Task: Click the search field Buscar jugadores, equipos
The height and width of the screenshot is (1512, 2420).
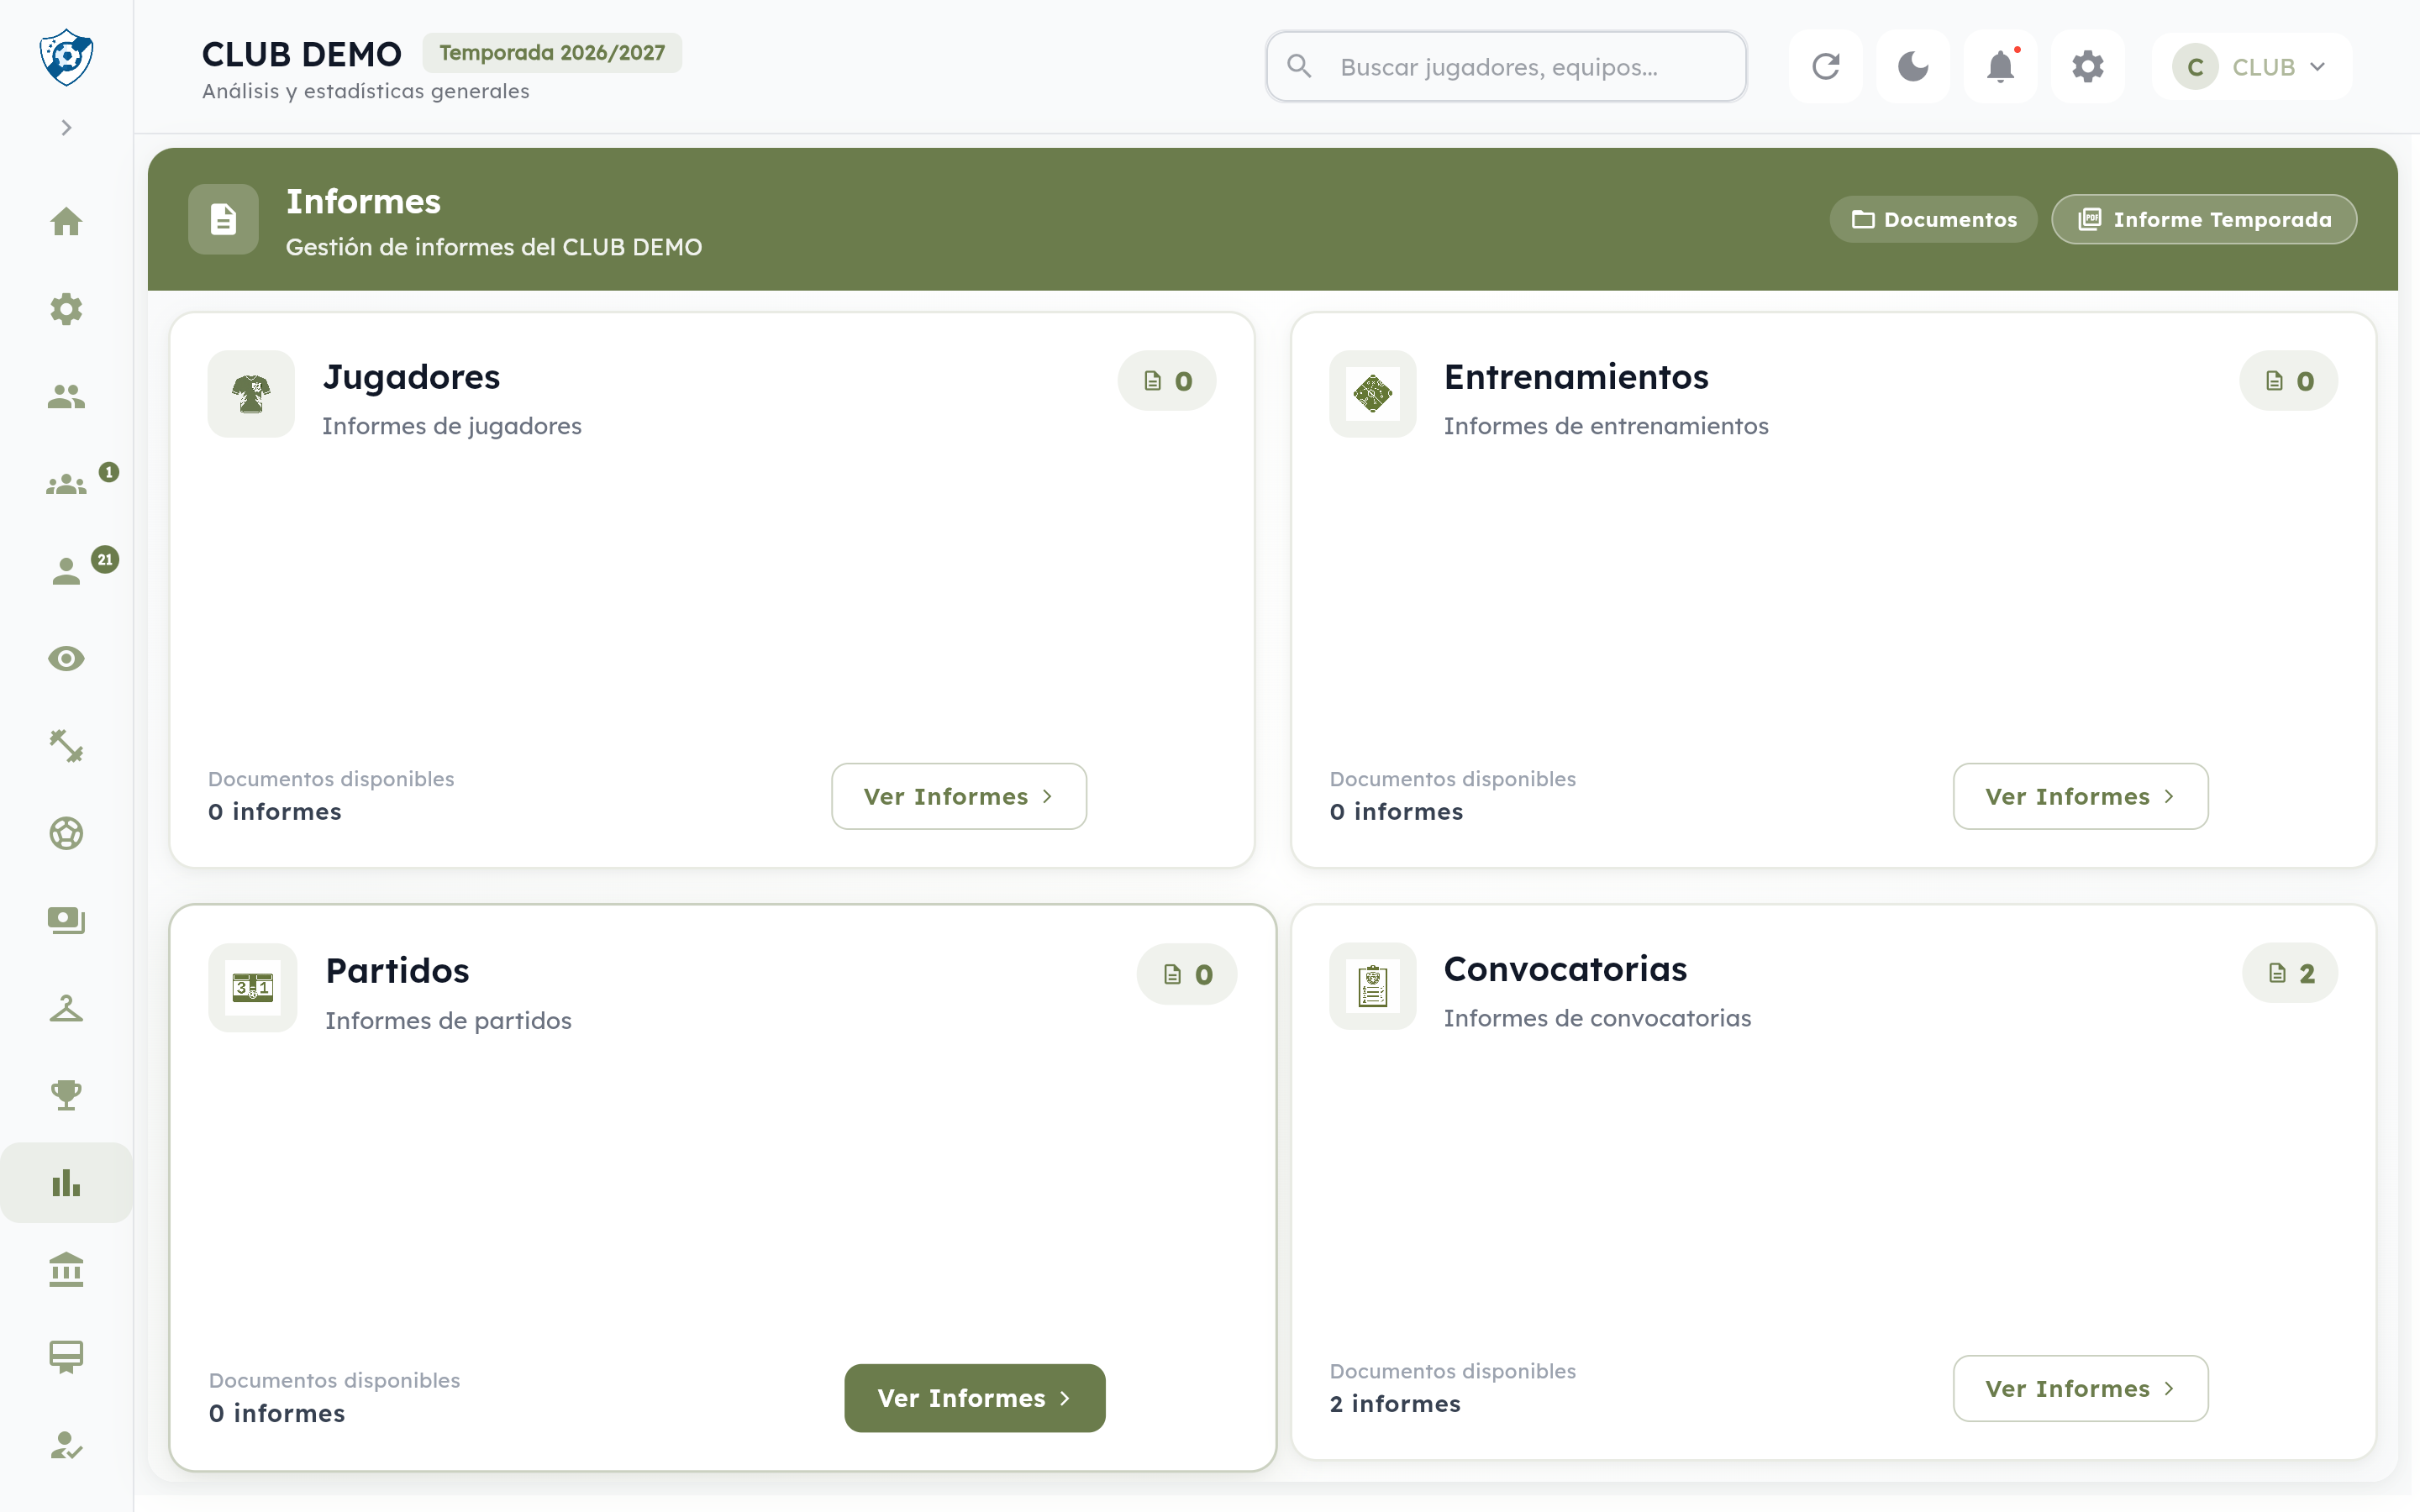Action: [x=1506, y=67]
